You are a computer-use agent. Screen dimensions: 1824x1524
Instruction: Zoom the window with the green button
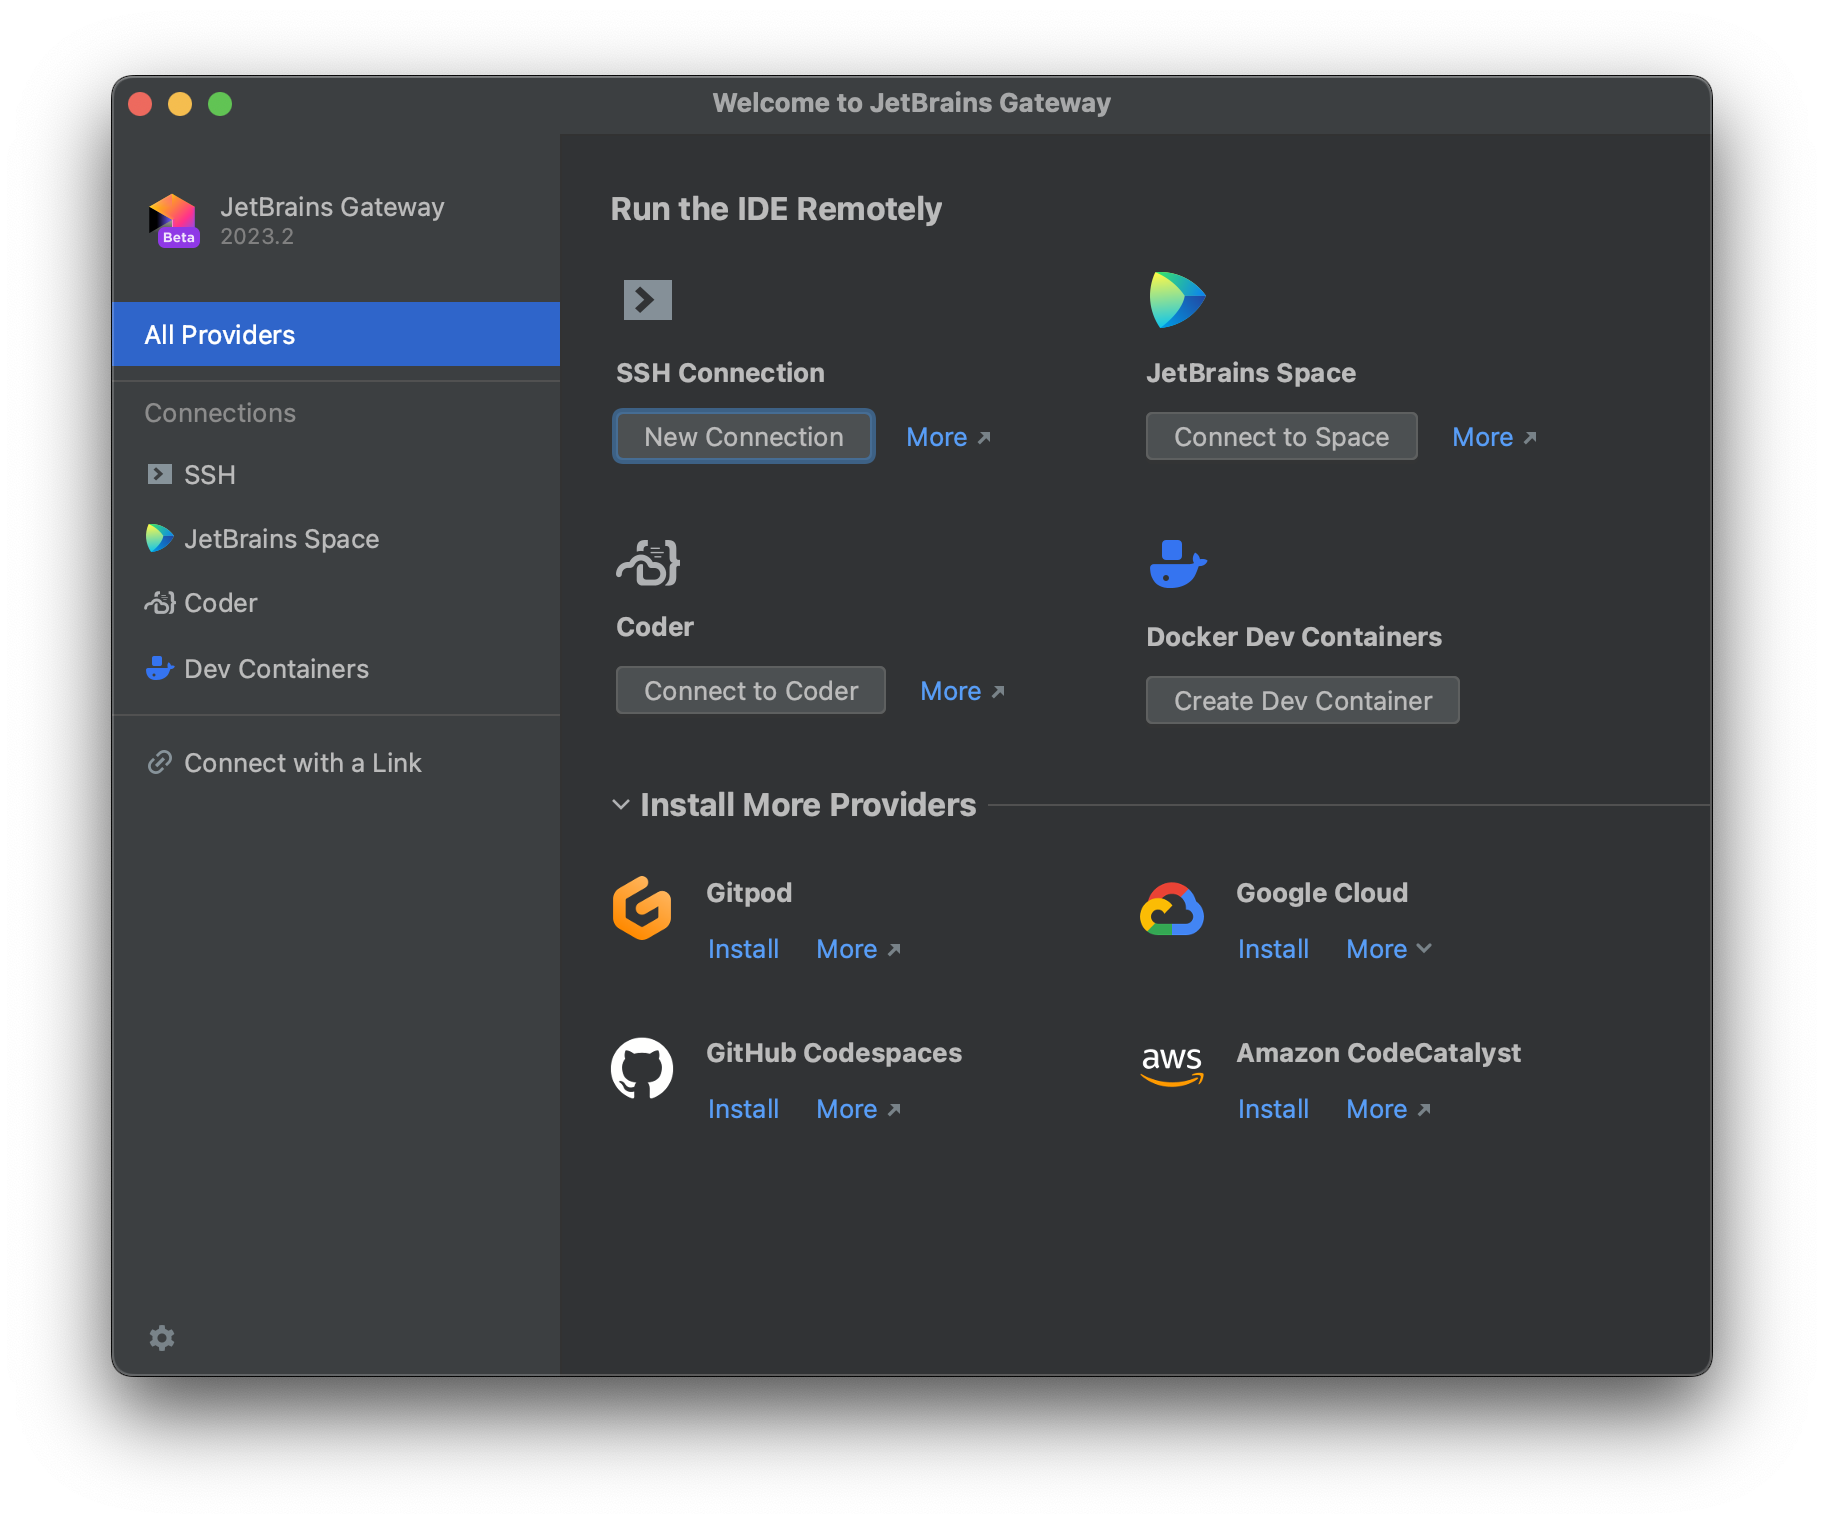tap(220, 104)
